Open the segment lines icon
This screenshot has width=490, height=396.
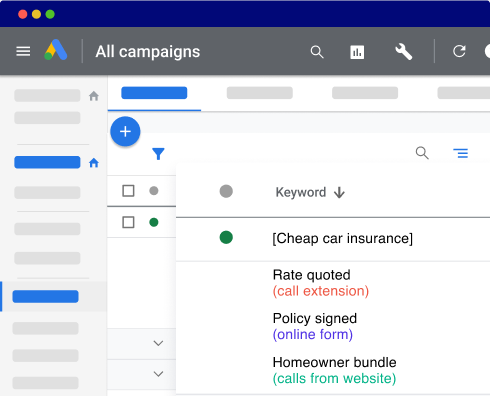click(461, 153)
